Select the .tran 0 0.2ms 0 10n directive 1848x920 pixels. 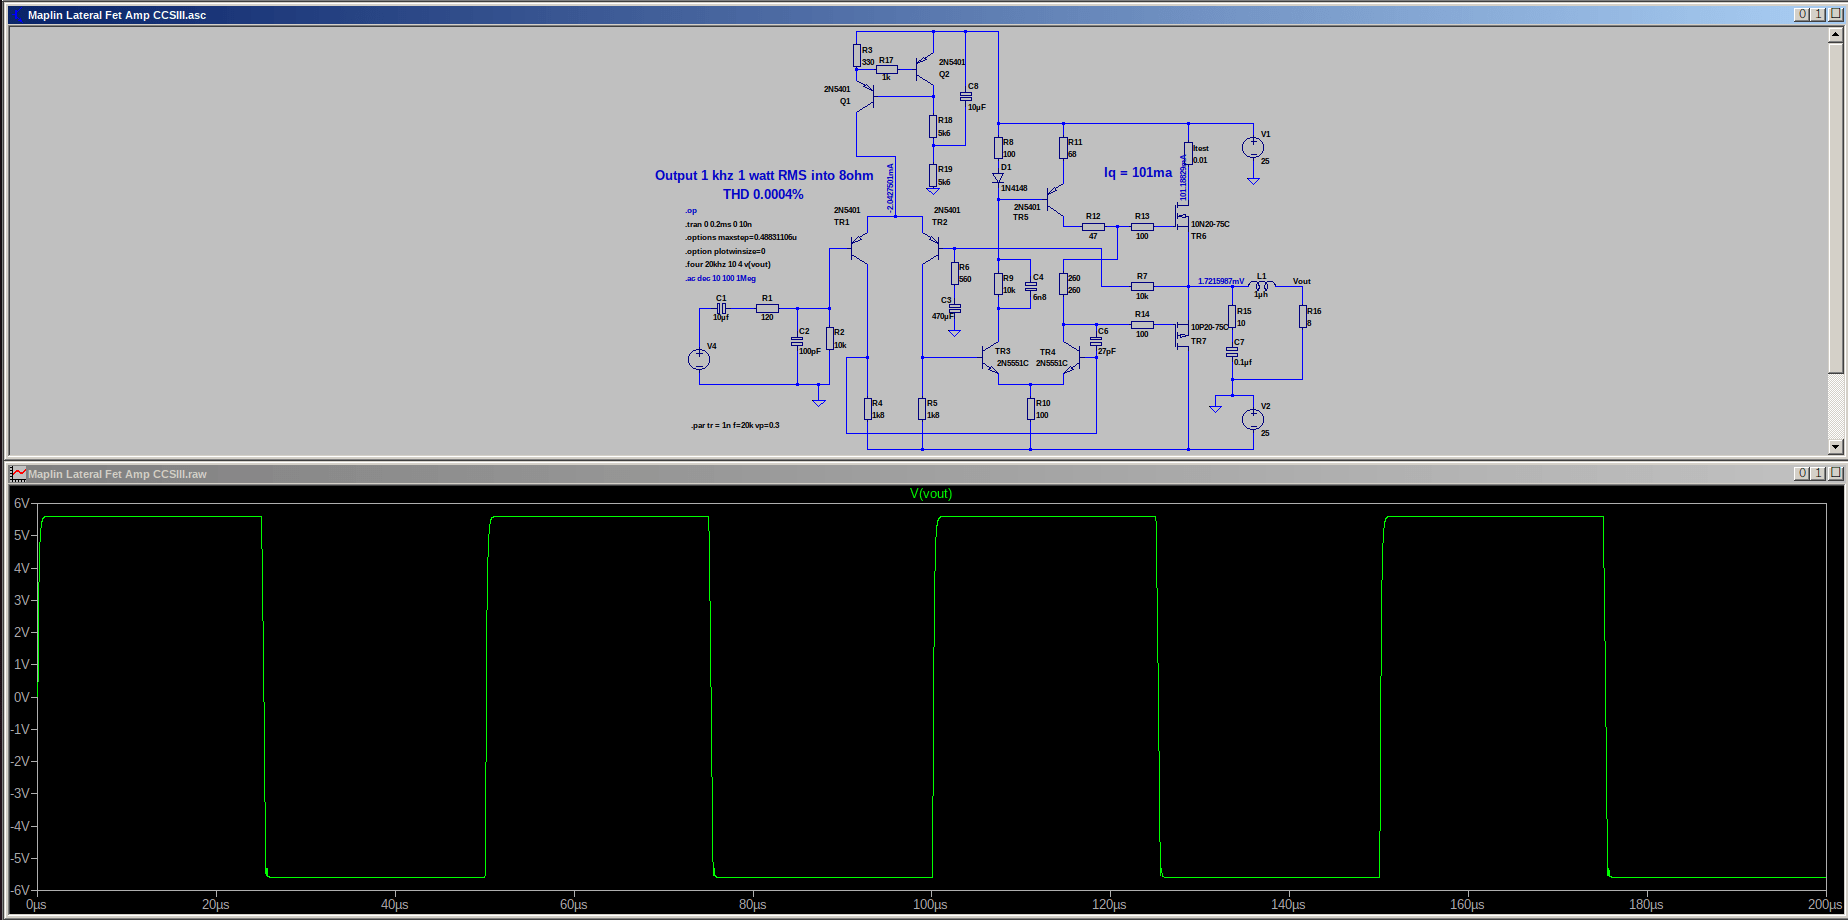pos(718,224)
